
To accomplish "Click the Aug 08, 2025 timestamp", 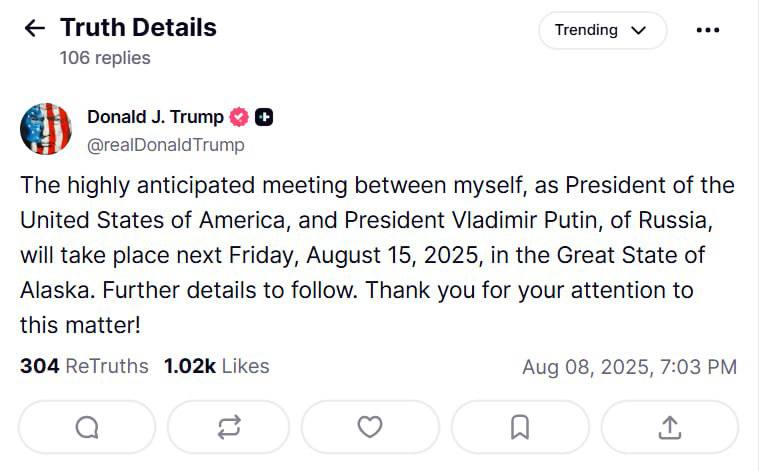I will (629, 367).
